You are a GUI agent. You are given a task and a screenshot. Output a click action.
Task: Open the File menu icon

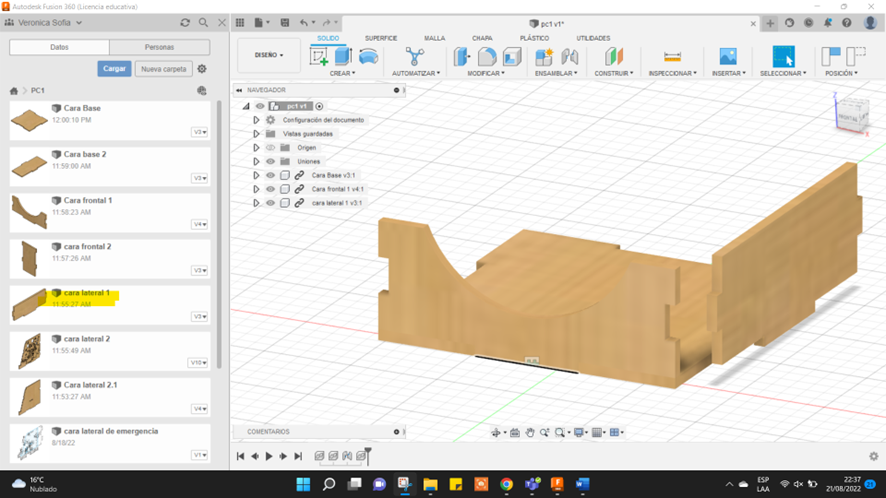point(259,23)
